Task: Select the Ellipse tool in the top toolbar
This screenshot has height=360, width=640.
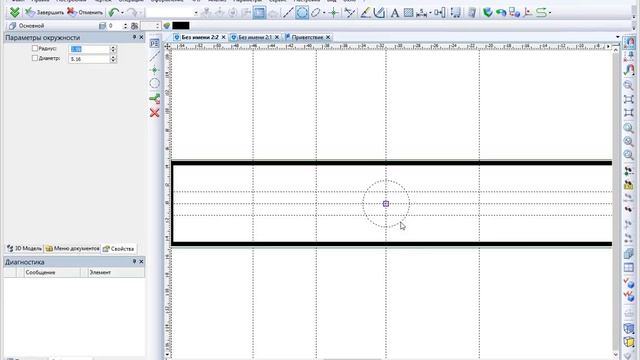Action: (316, 13)
